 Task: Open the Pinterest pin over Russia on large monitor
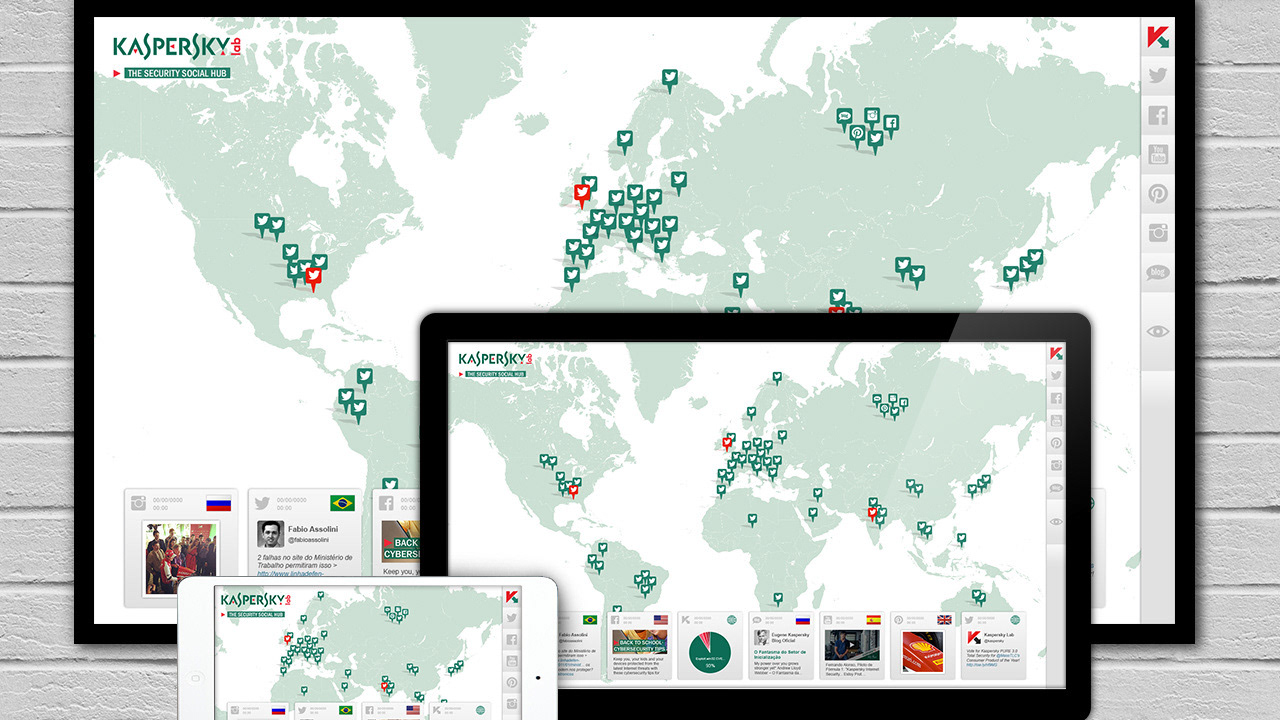click(857, 136)
